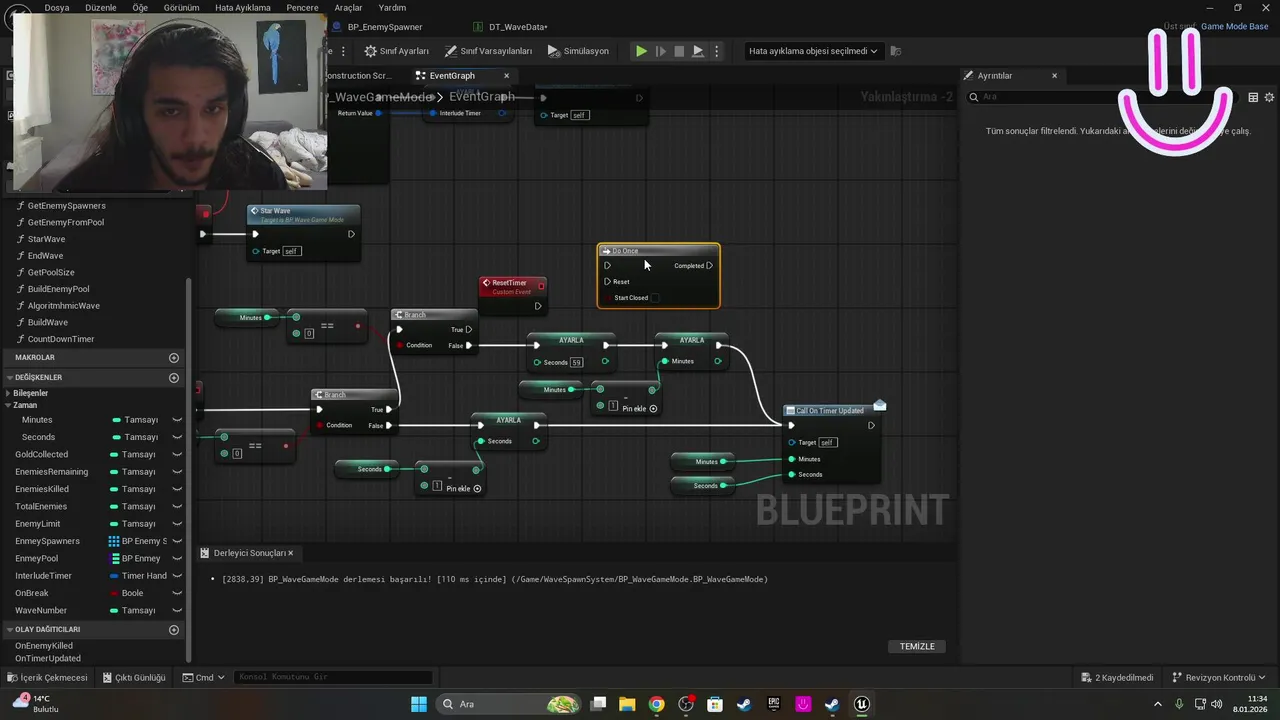Select the OnTimerUpdated event dispatcher
The width and height of the screenshot is (1280, 720).
coord(48,659)
